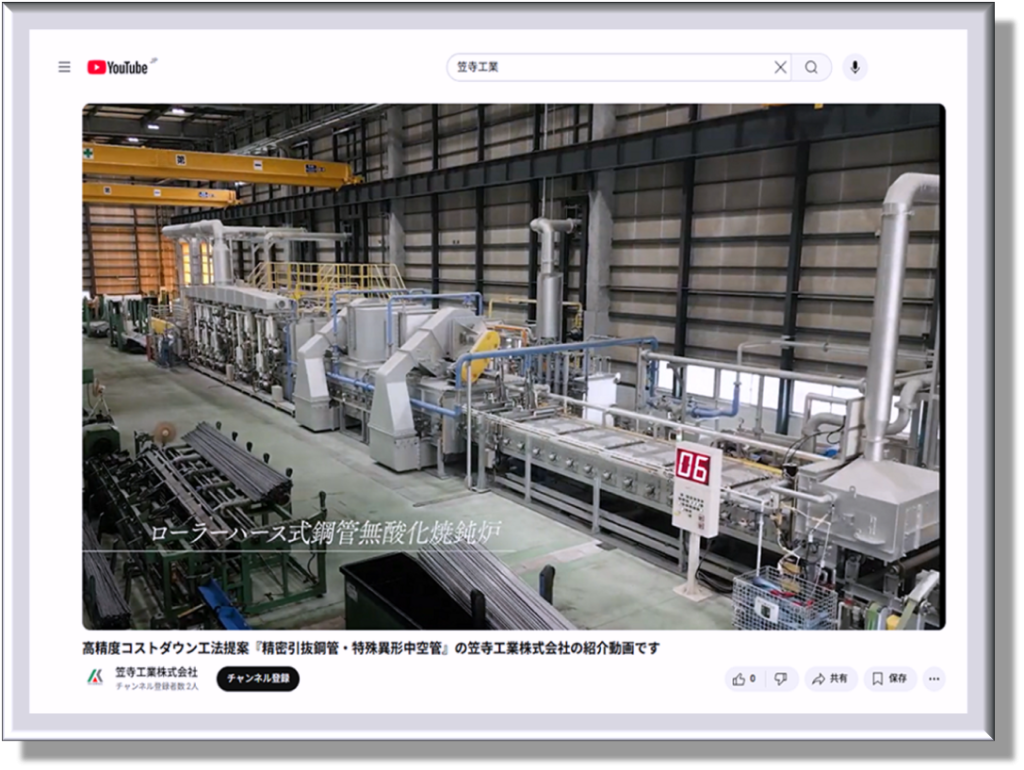Start voice search with the microphone

pos(854,67)
